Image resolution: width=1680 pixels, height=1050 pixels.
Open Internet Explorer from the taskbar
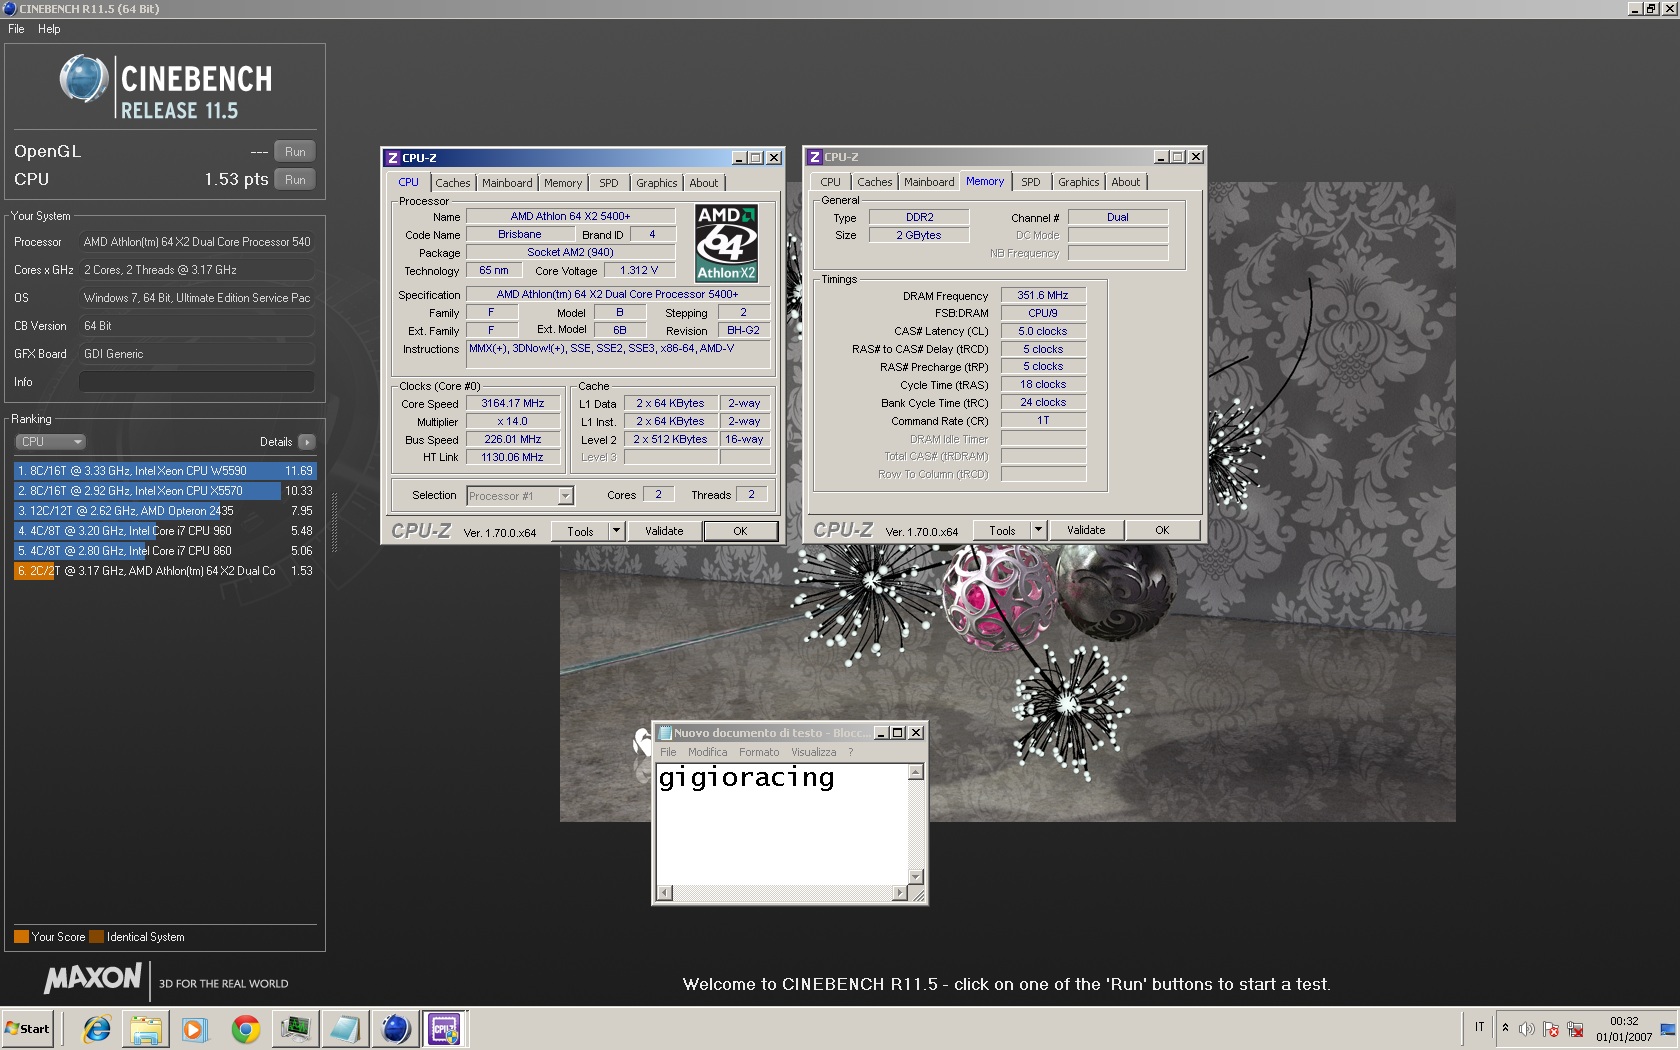(x=97, y=1029)
